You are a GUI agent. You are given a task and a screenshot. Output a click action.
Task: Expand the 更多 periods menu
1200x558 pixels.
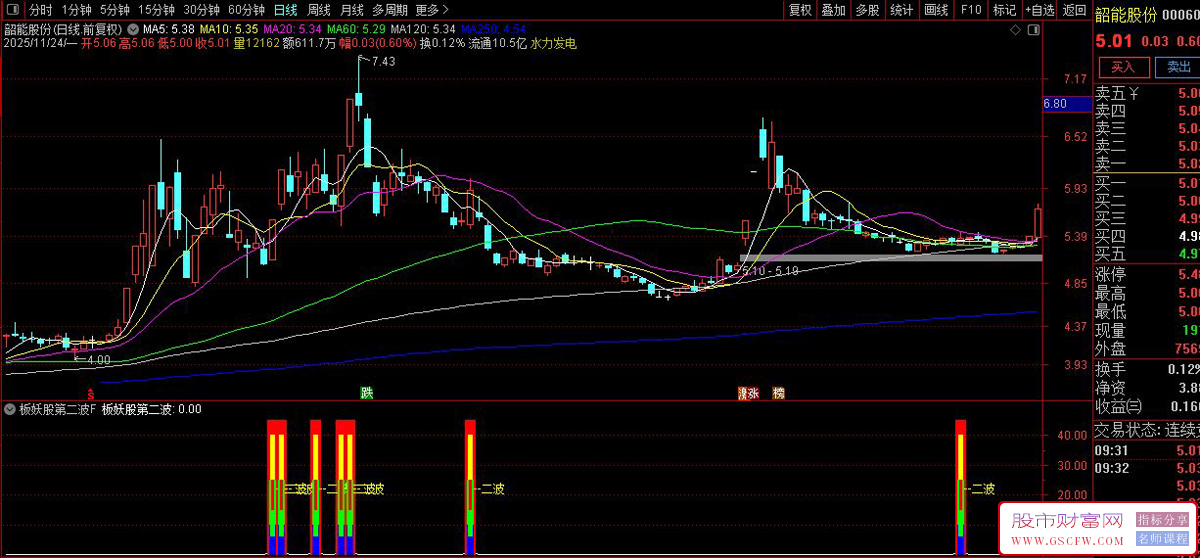432,10
